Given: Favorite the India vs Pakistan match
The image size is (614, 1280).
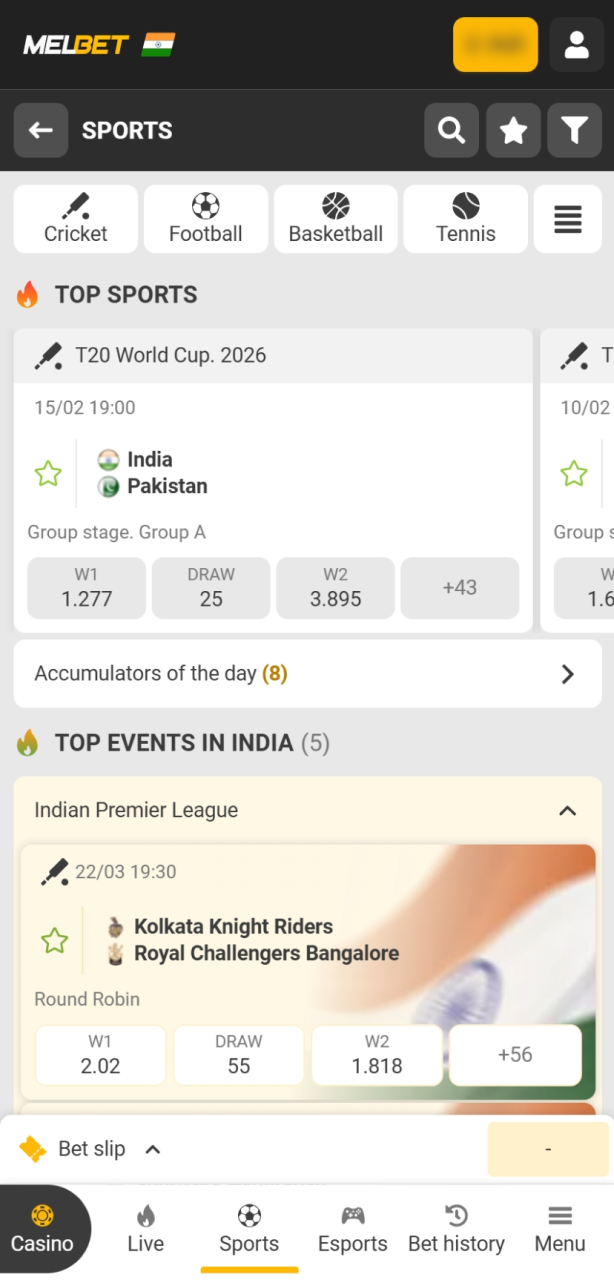Looking at the screenshot, I should pyautogui.click(x=48, y=473).
